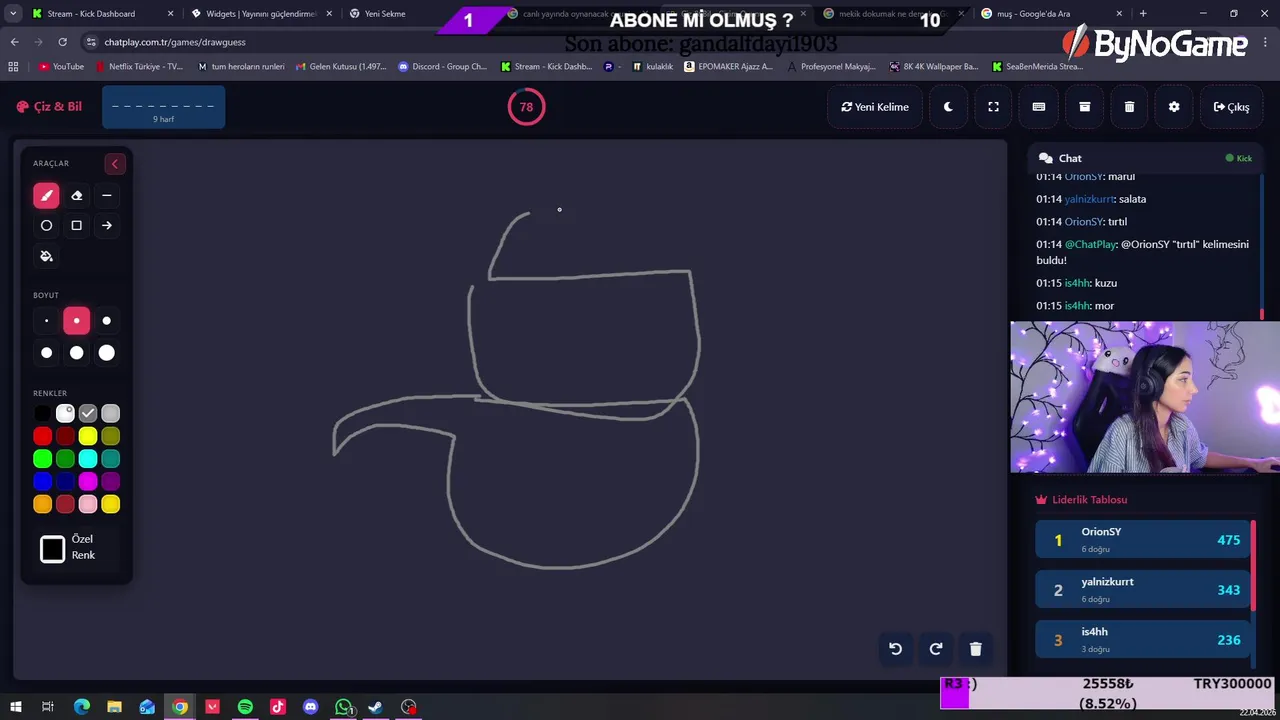Screen dimensions: 1280x720
Task: Choose the fourth brush size
Action: click(46, 352)
